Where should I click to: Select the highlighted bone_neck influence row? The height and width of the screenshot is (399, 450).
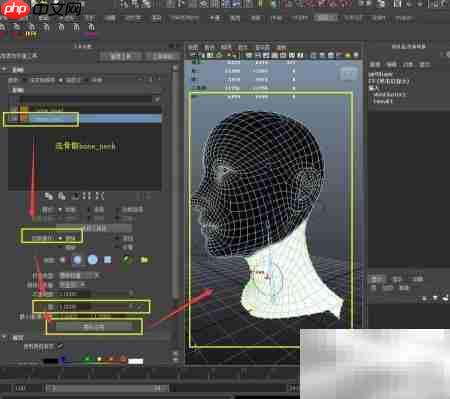click(86, 118)
